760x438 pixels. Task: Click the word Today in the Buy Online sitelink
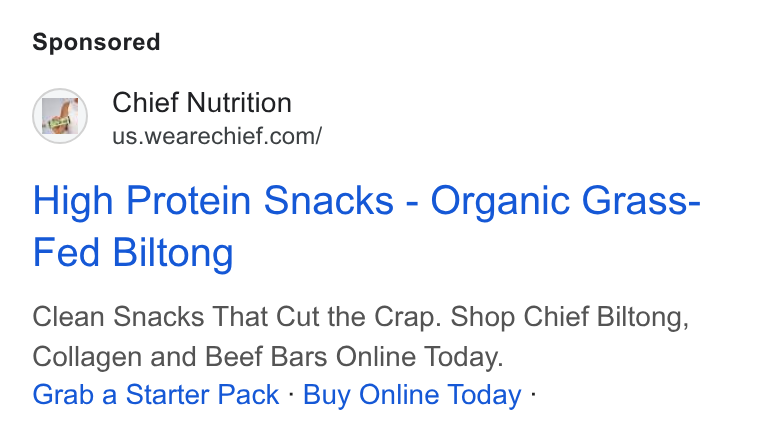[x=484, y=394]
